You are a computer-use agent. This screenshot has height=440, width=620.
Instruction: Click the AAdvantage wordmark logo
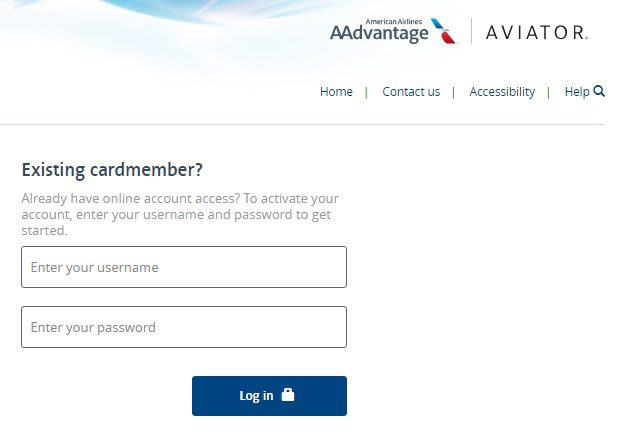click(379, 35)
